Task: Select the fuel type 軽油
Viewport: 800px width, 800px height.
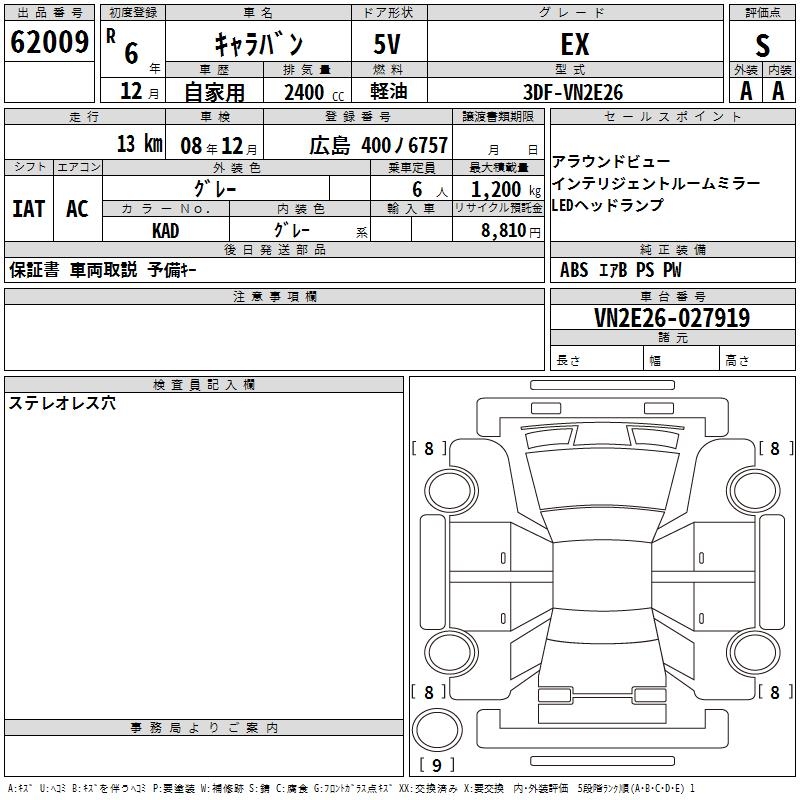Action: tap(389, 91)
